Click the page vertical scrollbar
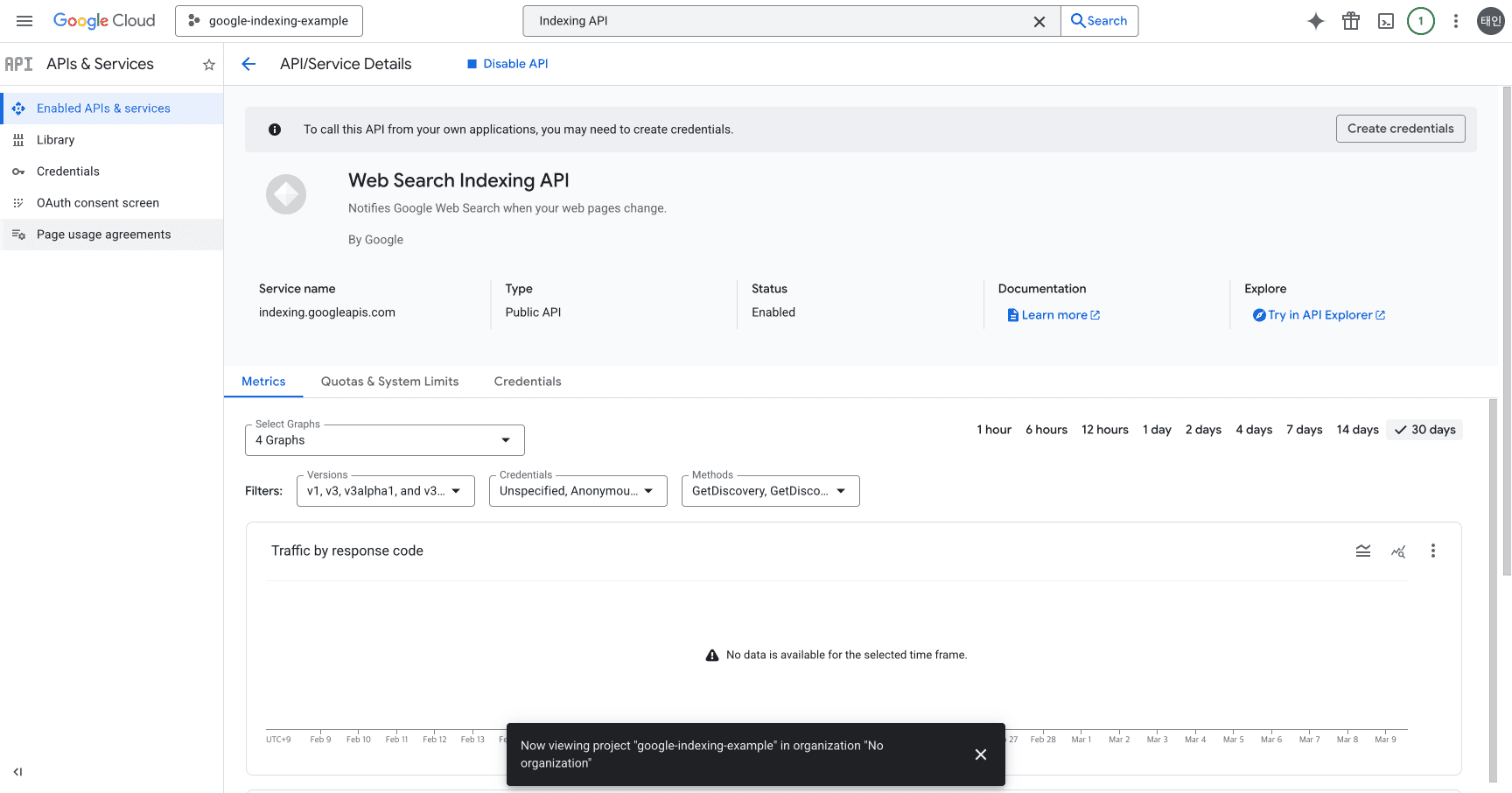This screenshot has height=793, width=1512. coord(1506,330)
